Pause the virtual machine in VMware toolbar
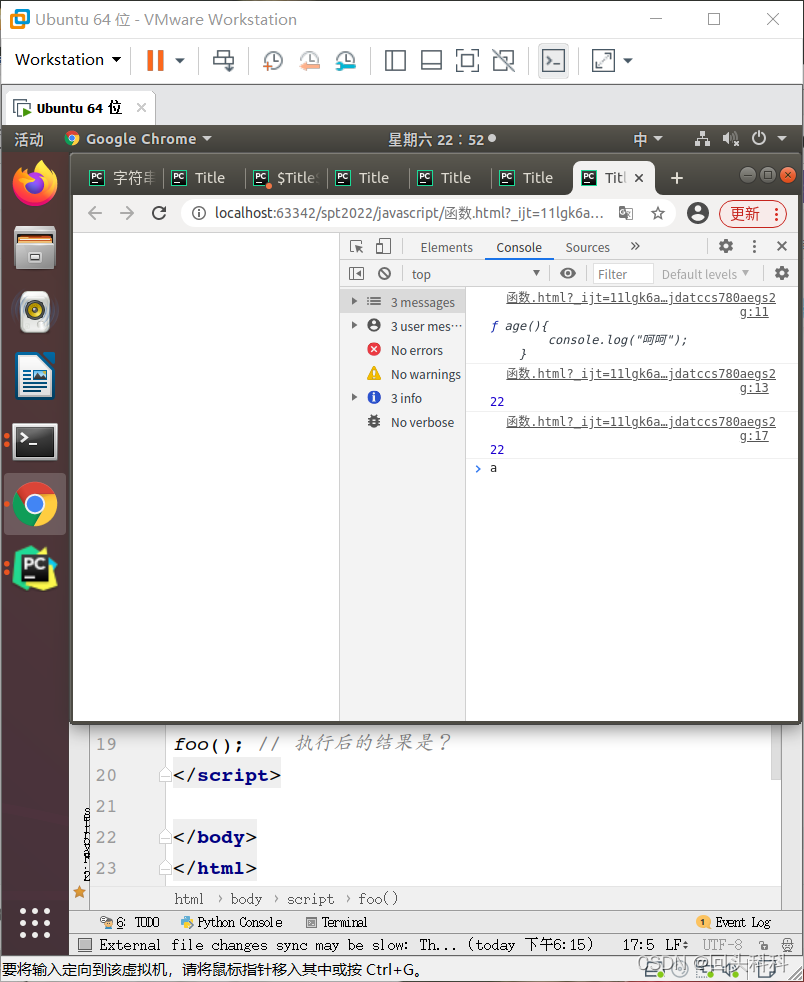804x982 pixels. pyautogui.click(x=155, y=61)
